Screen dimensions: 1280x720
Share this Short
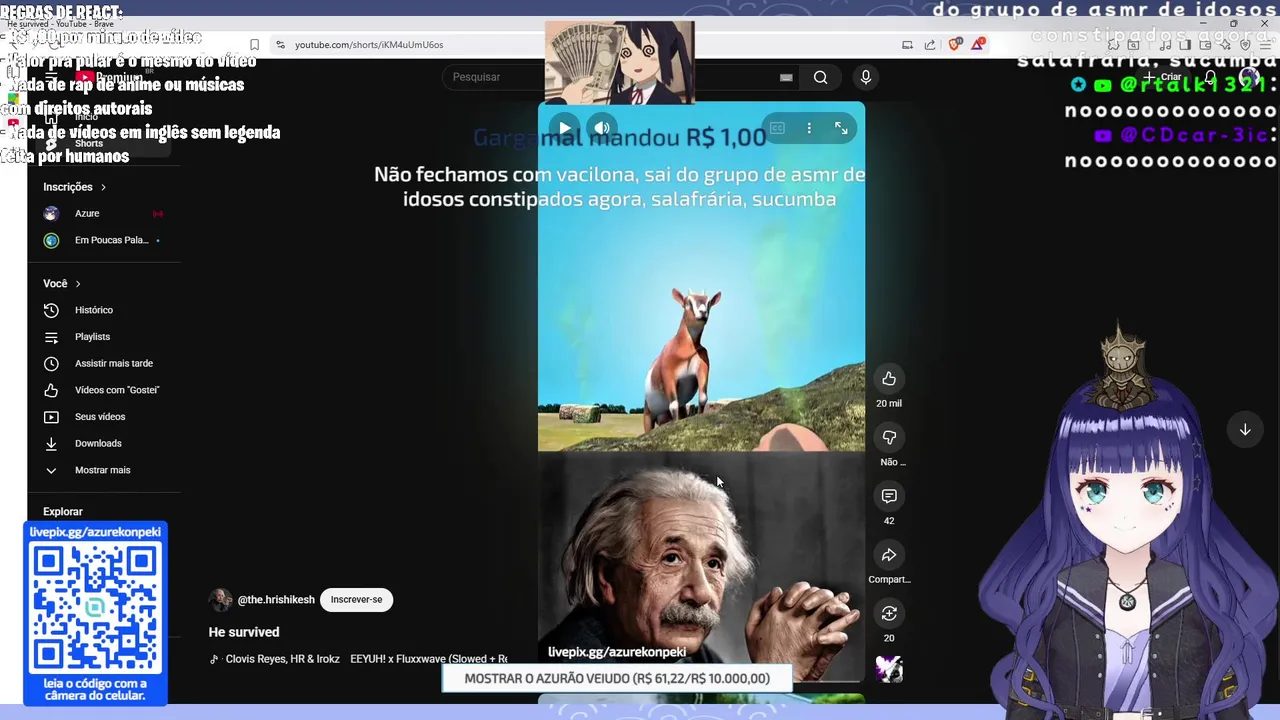[889, 555]
